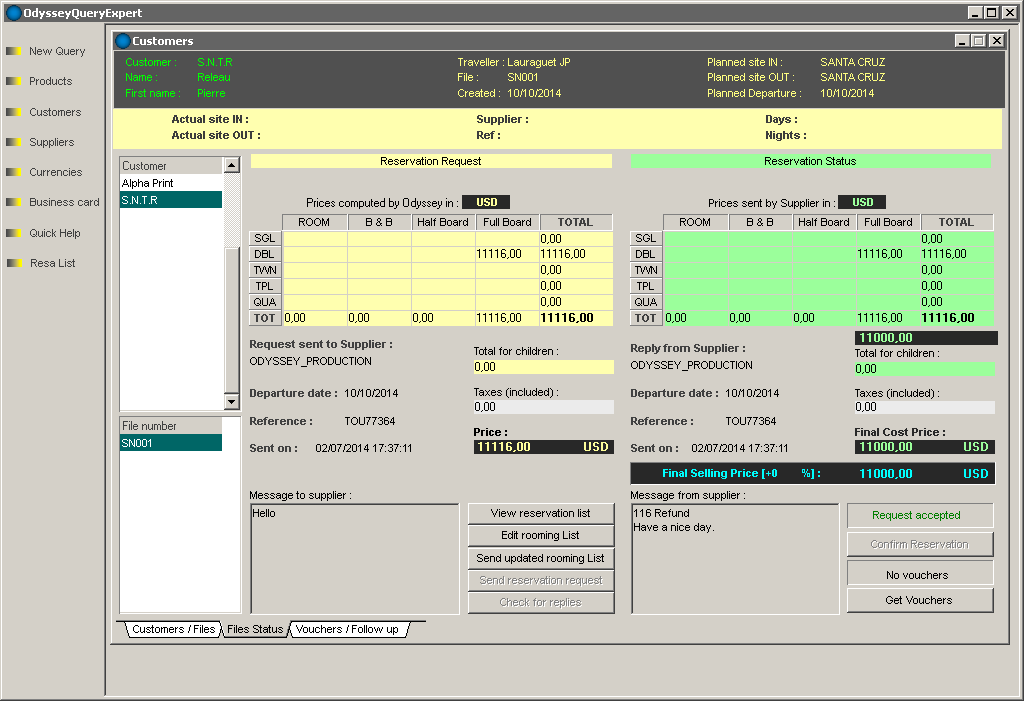This screenshot has width=1024, height=701.
Task: Click the Products sidebar icon
Action: click(13, 82)
